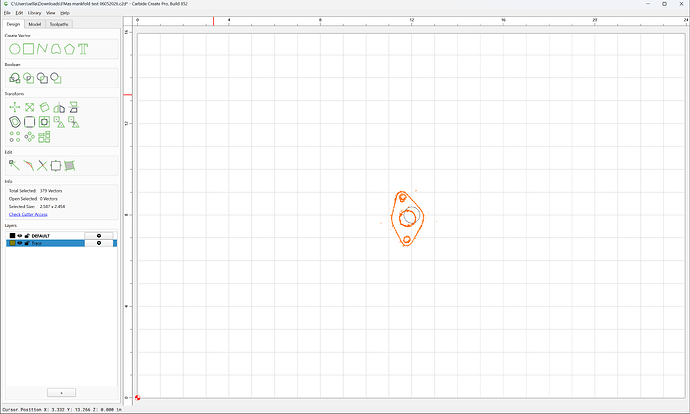Open the Edit menu
This screenshot has width=690, height=414.
(x=19, y=13)
